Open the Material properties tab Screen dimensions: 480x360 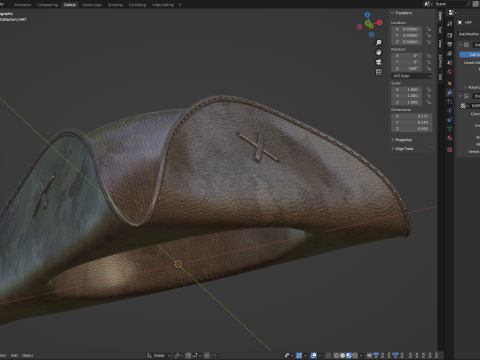(x=450, y=138)
